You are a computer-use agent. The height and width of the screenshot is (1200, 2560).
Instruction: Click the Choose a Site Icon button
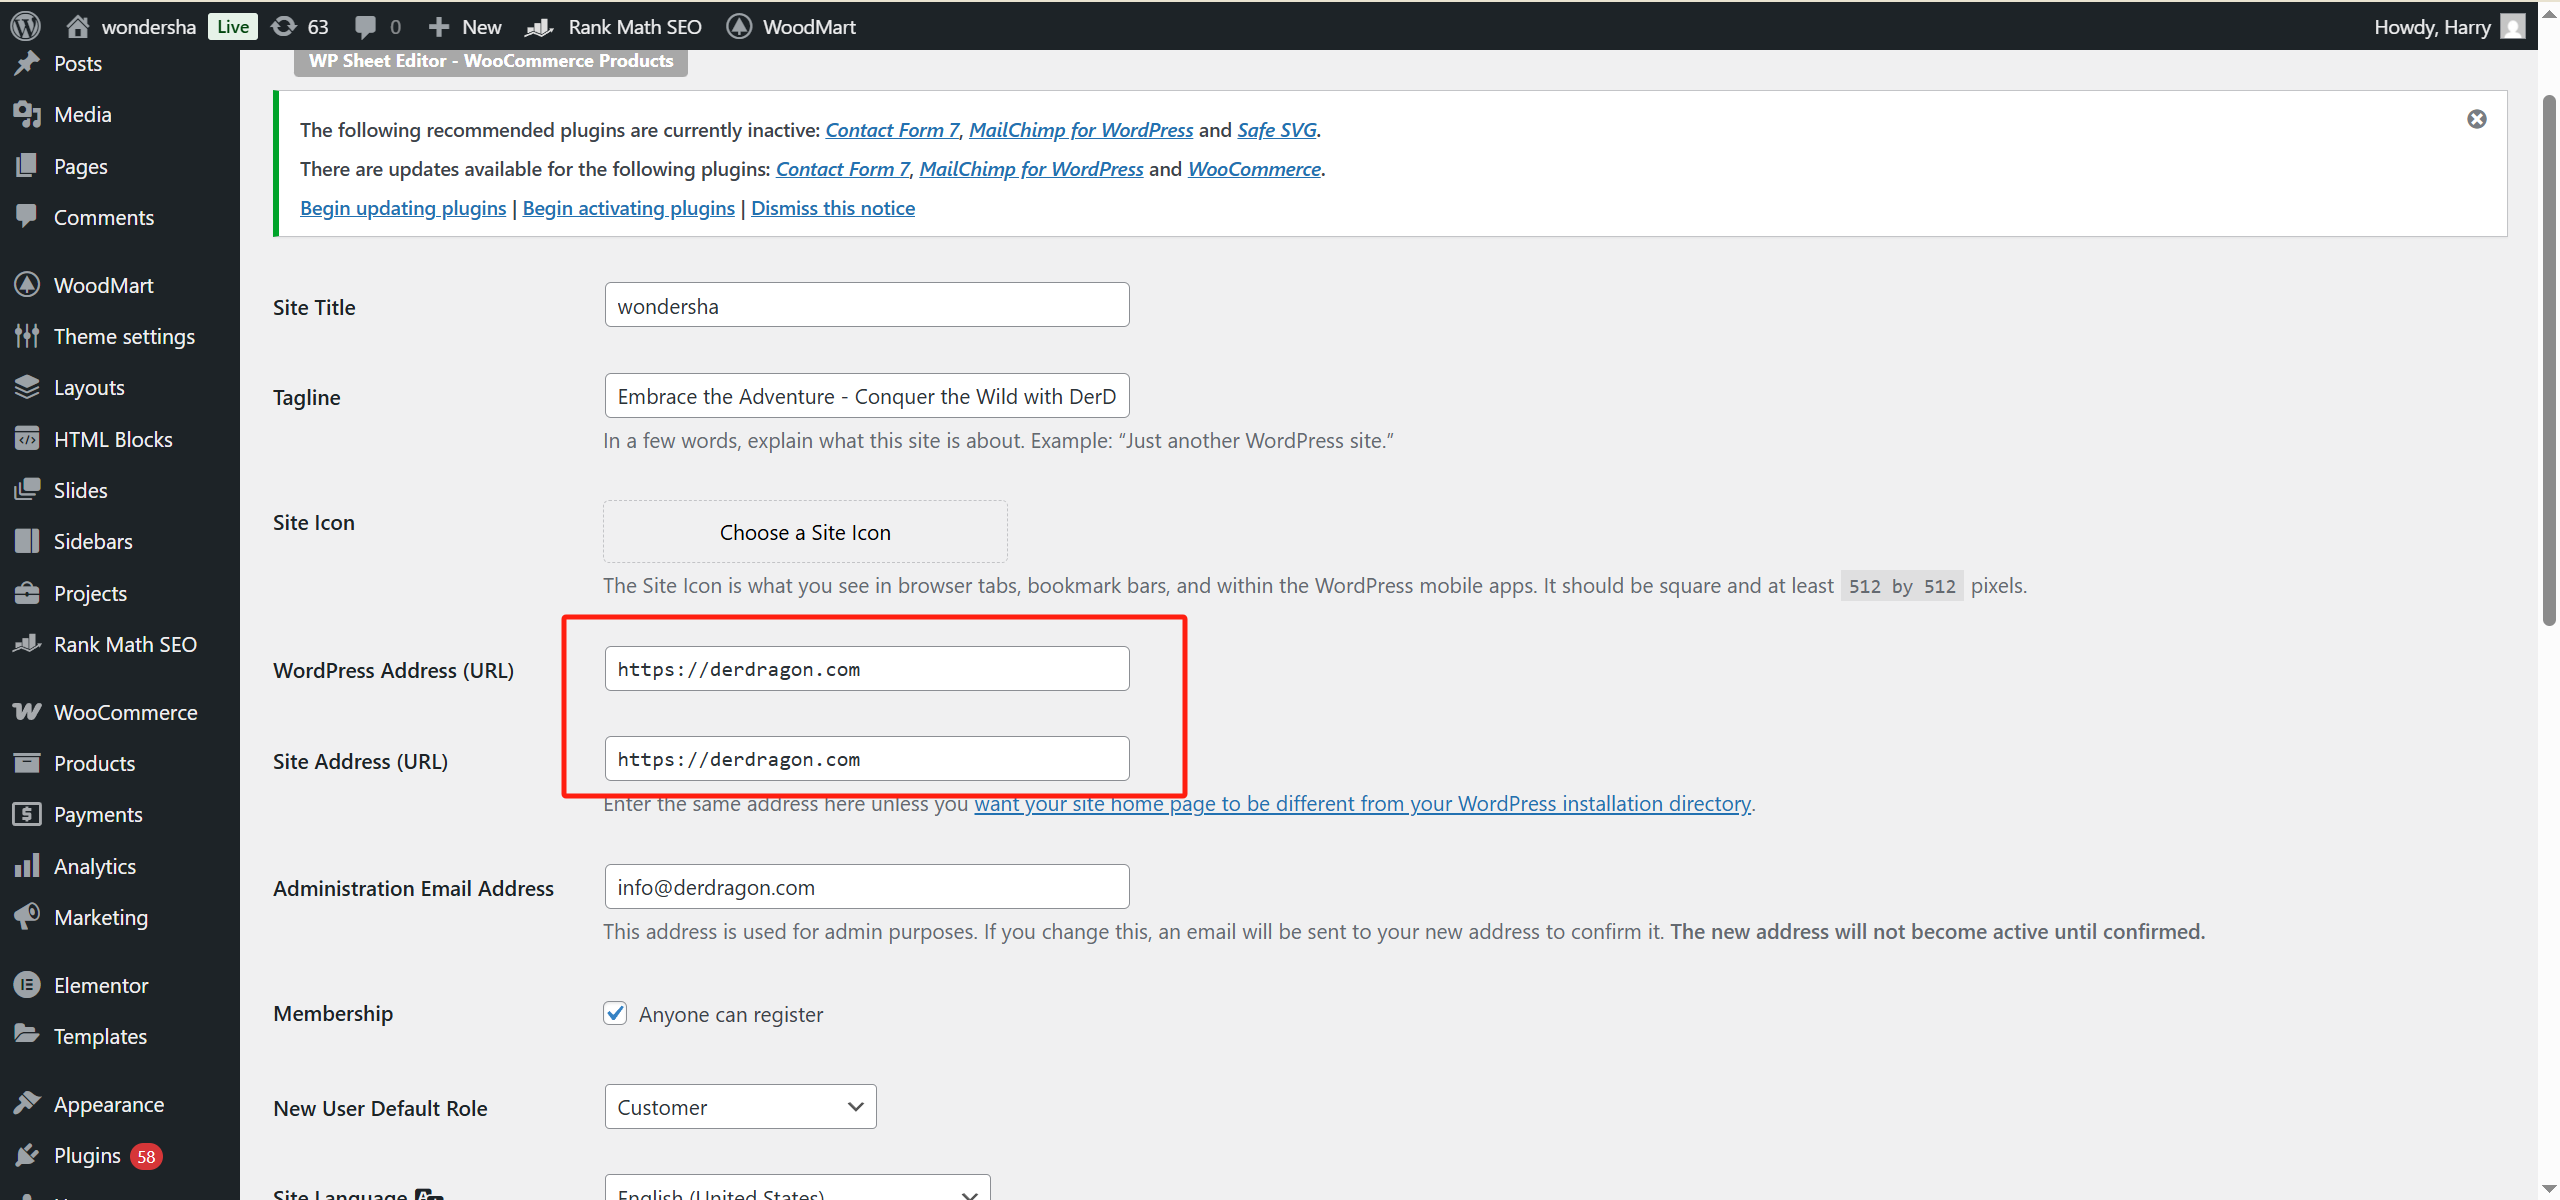coord(805,531)
